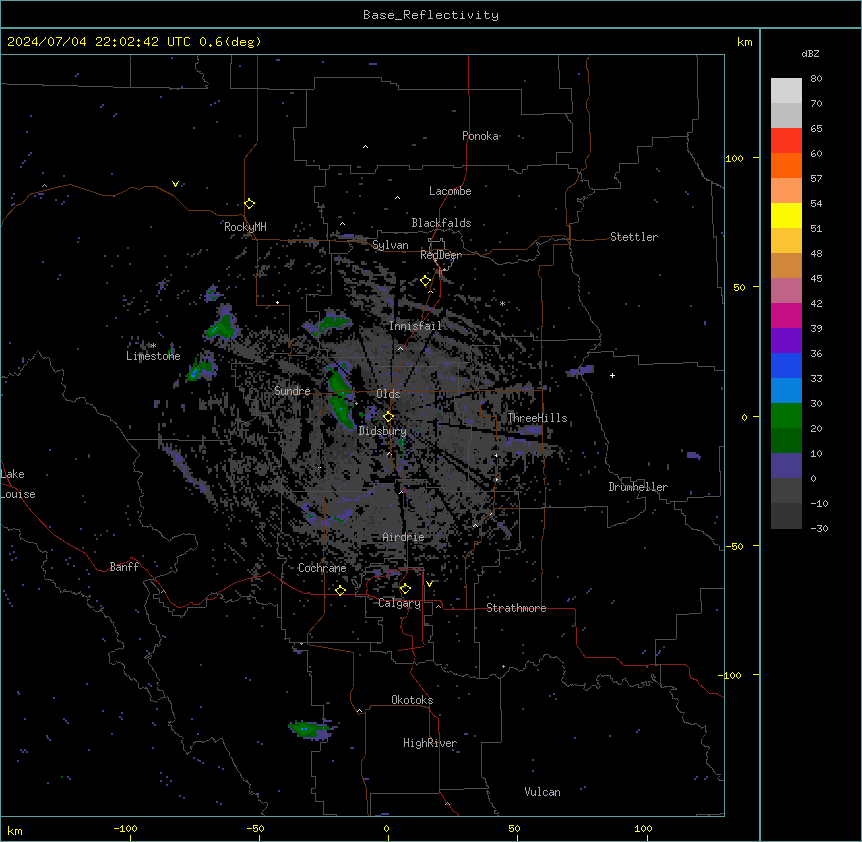The width and height of the screenshot is (862, 842).
Task: Click the Limestone label
Action: 153,356
